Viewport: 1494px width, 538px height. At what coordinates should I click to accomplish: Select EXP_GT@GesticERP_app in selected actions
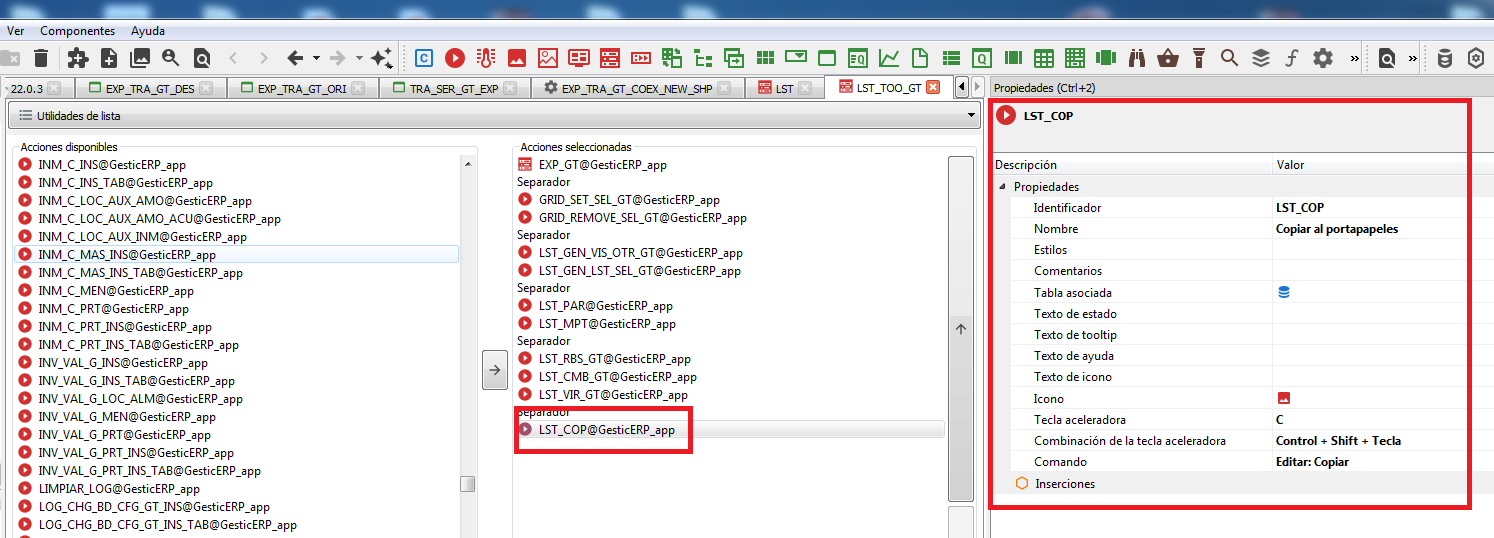[603, 165]
